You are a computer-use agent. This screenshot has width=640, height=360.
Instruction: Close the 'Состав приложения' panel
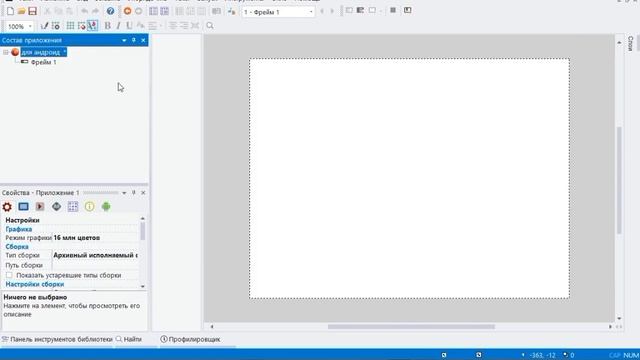pyautogui.click(x=143, y=40)
